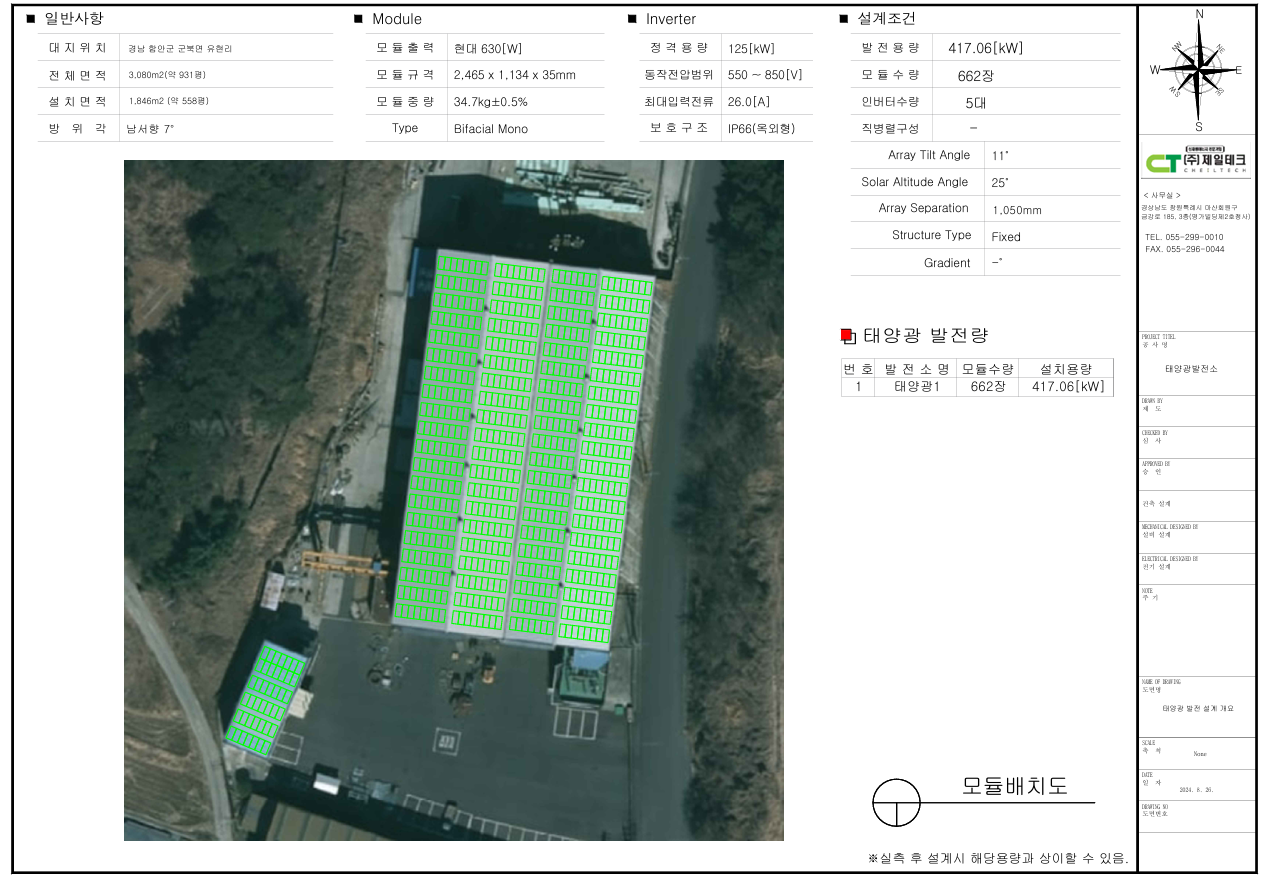Click the FAX. 055-296-0044 number
The image size is (1267, 880).
point(1184,249)
